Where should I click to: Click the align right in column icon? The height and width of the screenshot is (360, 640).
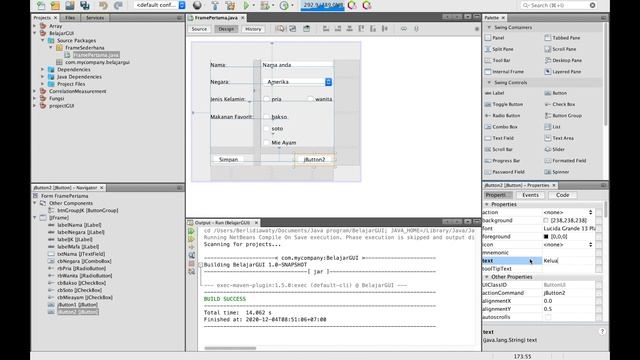[x=338, y=29]
